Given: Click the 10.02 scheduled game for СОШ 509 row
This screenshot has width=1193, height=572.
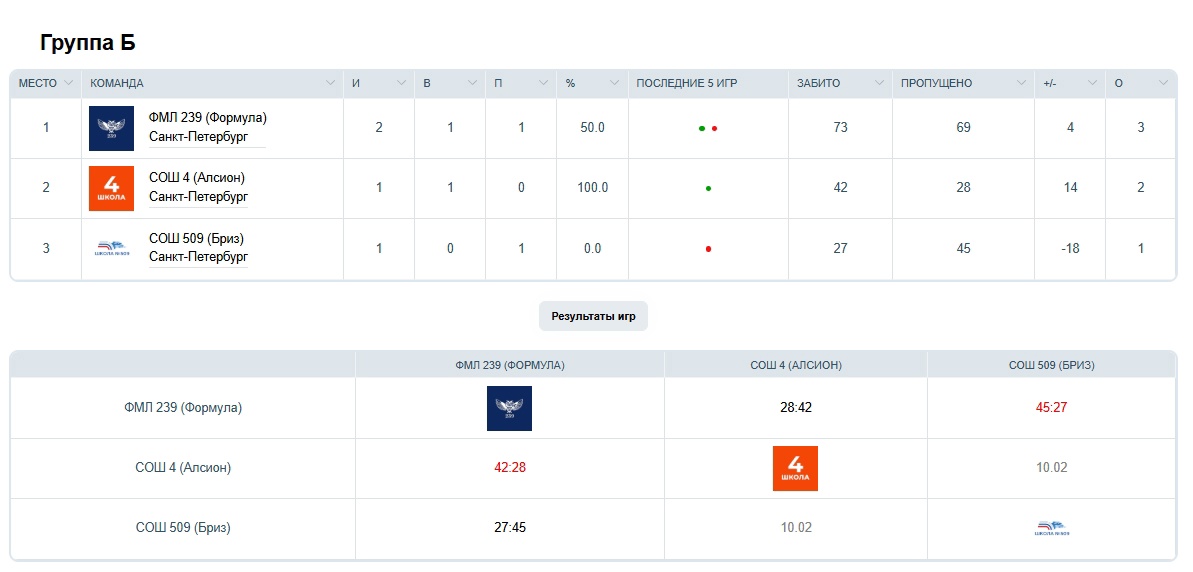Looking at the screenshot, I should tap(795, 528).
